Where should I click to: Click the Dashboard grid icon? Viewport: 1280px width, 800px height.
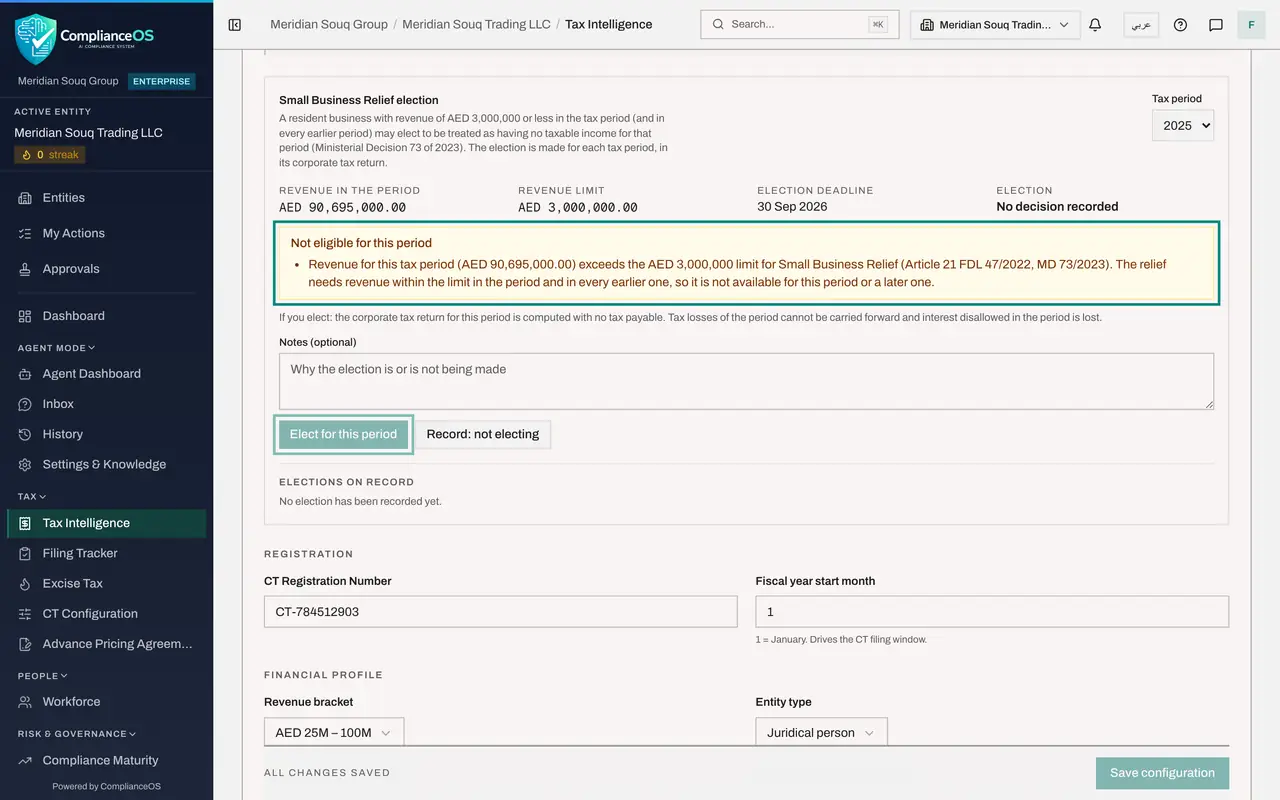(25, 316)
